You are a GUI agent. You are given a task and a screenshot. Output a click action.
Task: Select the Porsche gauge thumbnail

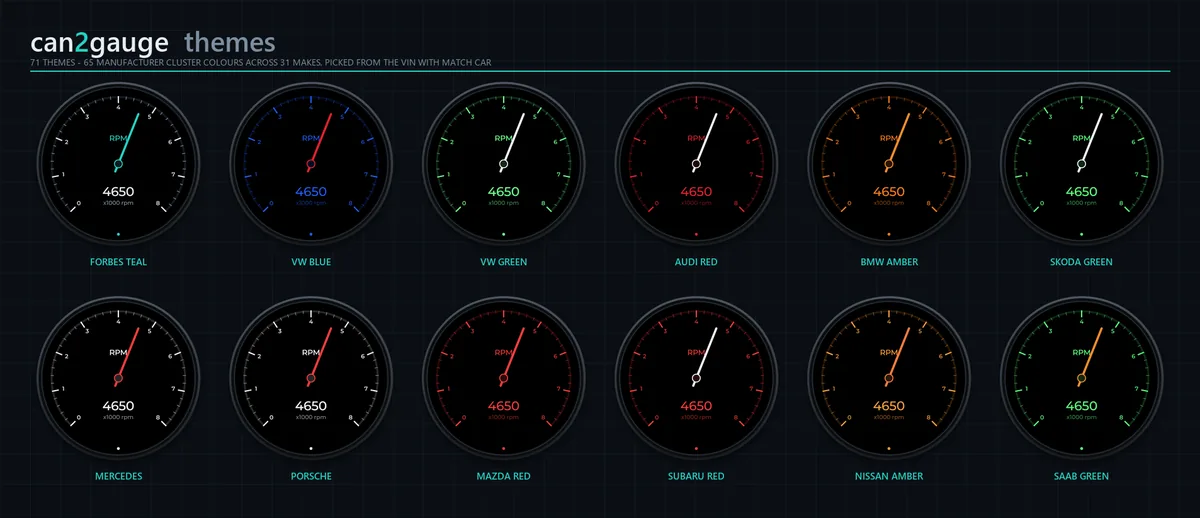[311, 378]
